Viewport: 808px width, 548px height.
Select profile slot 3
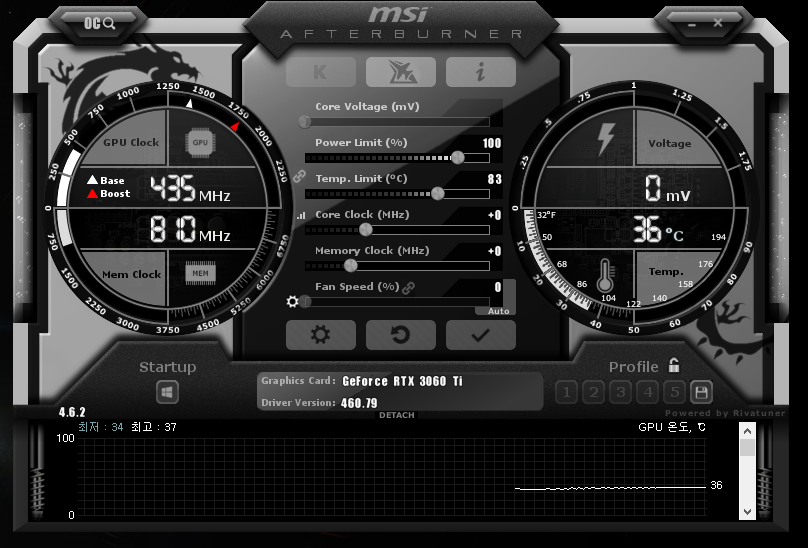tap(620, 393)
